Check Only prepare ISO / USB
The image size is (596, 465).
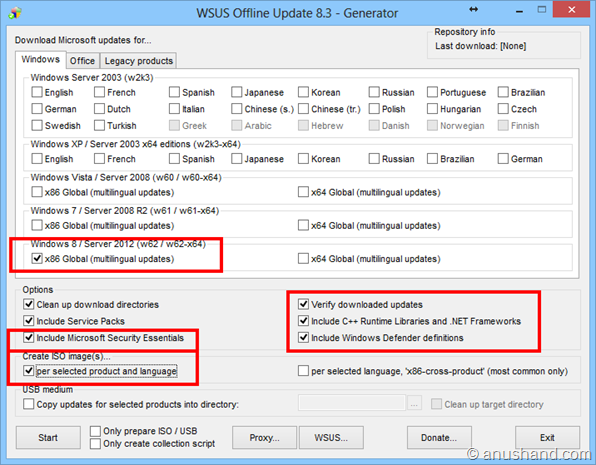point(95,431)
